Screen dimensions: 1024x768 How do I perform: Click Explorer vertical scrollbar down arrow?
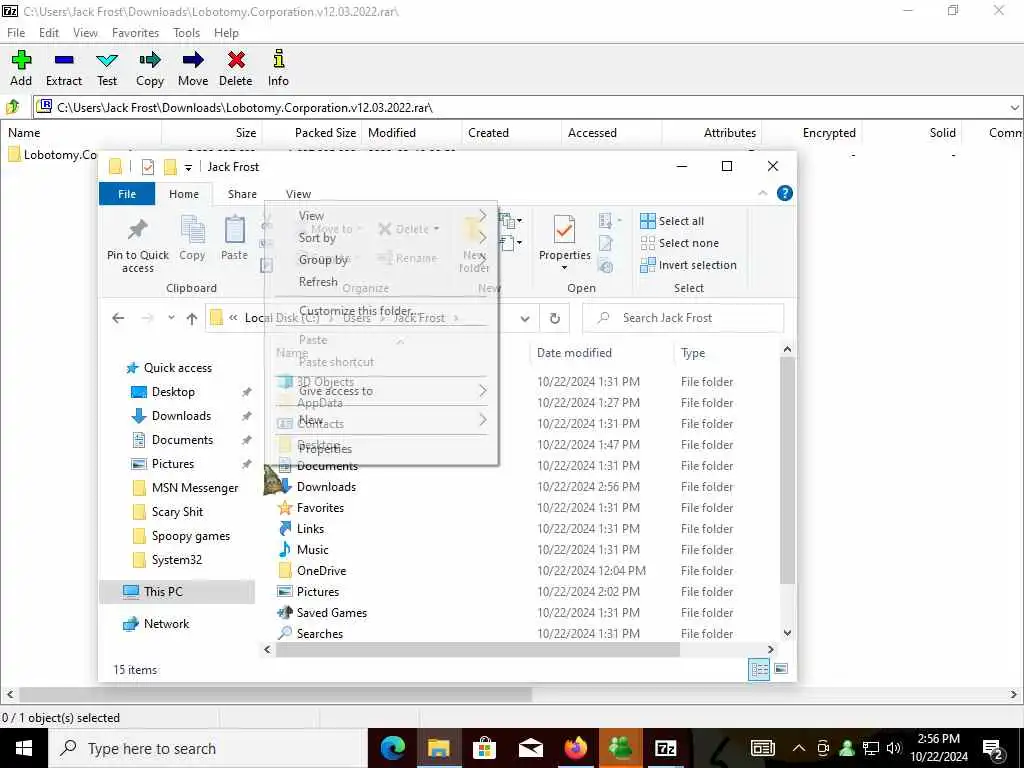click(x=787, y=632)
